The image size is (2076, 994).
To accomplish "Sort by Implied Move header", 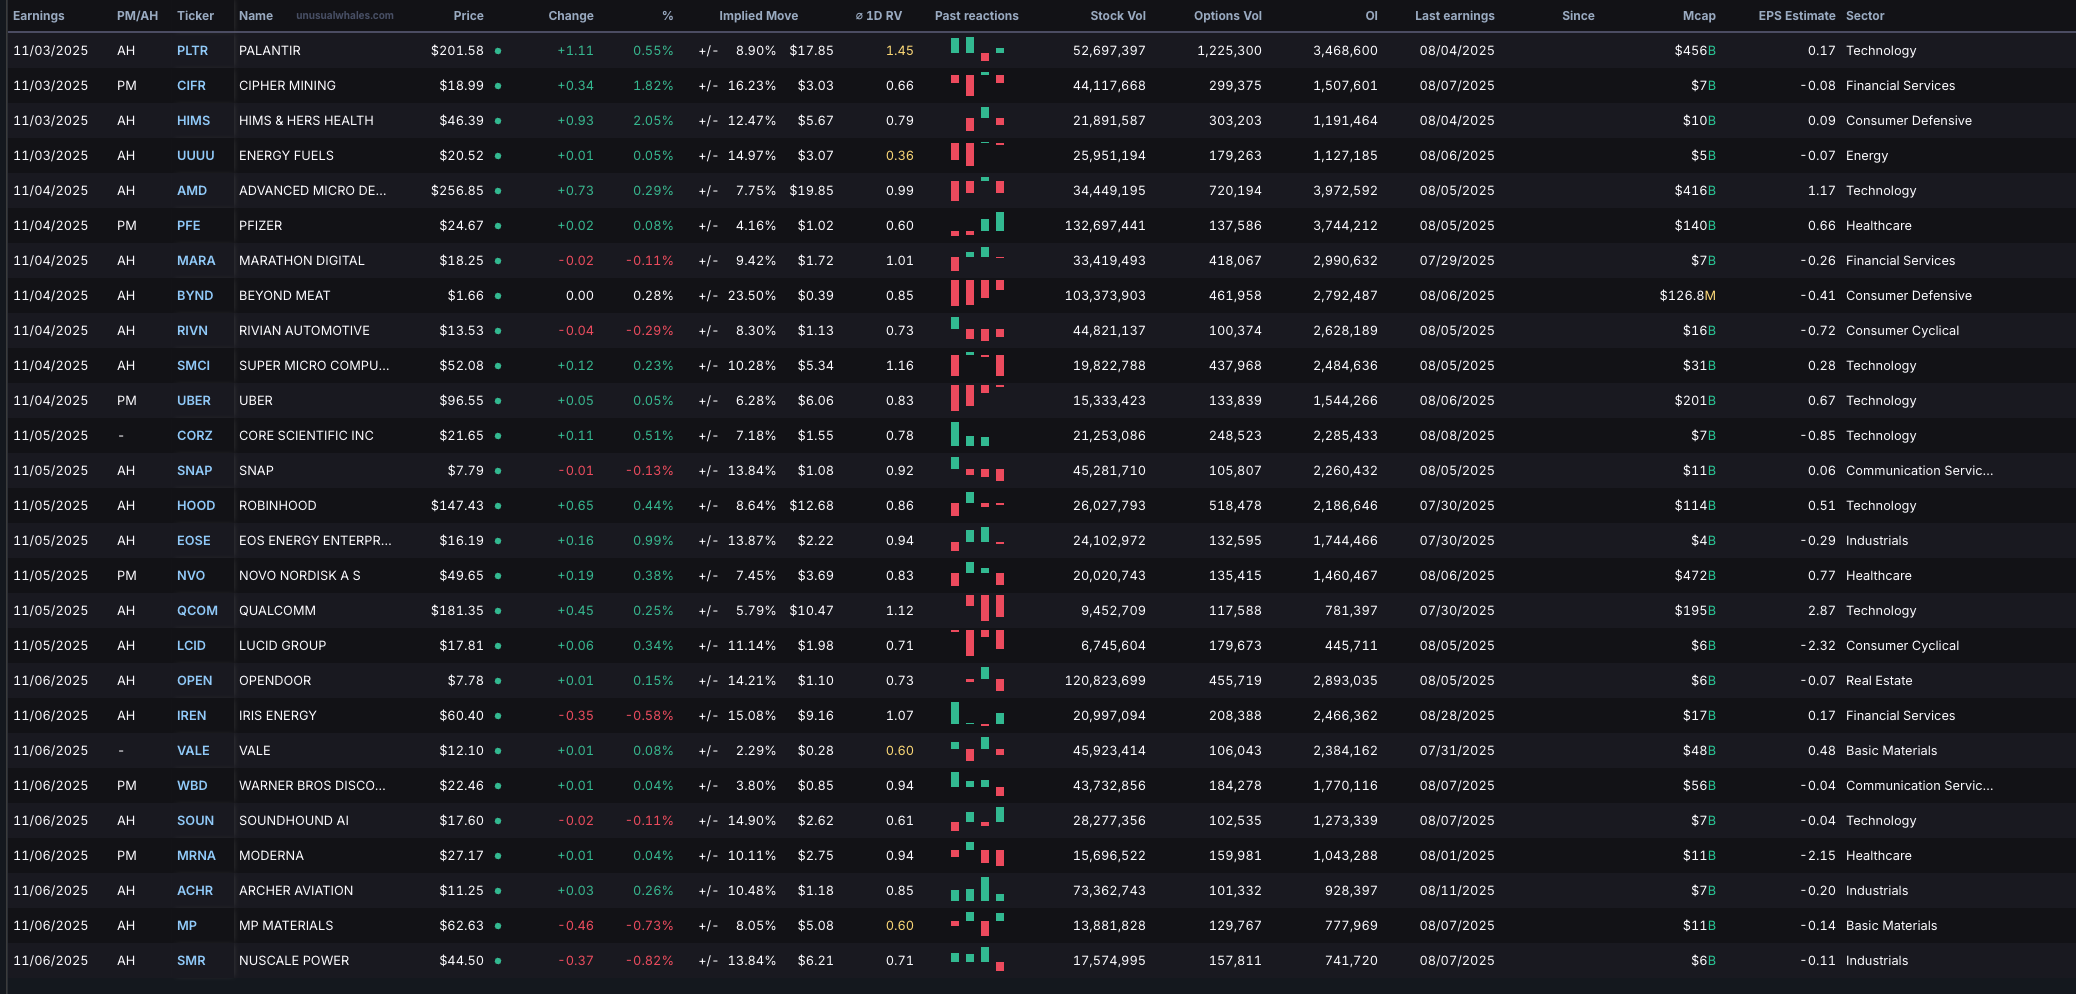I will (758, 16).
